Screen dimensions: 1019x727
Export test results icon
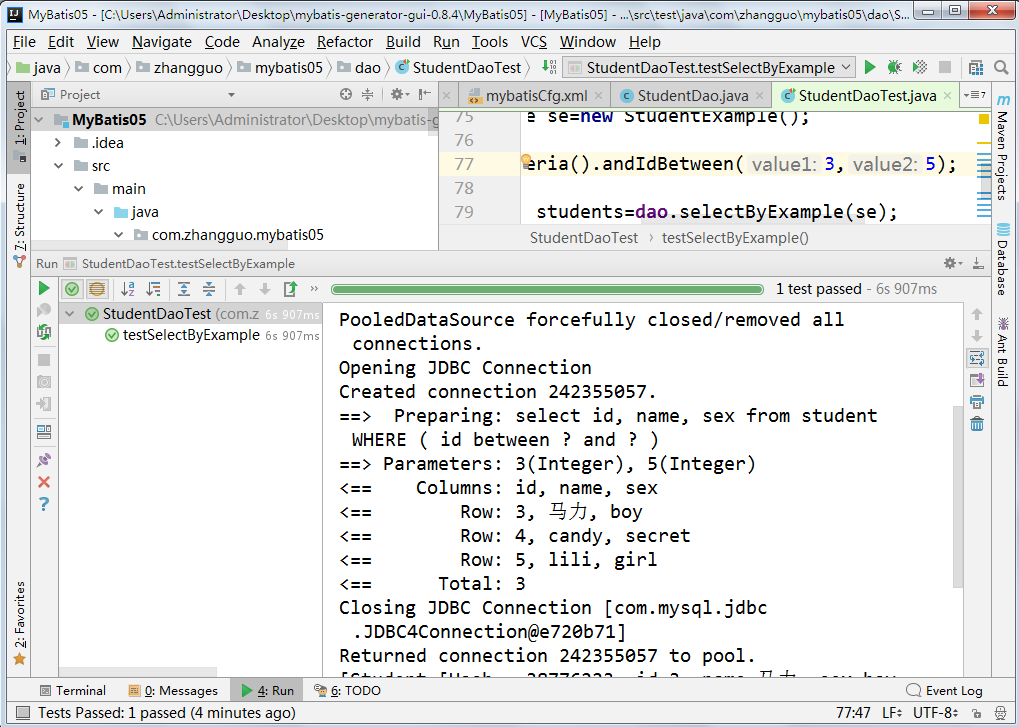coord(290,288)
